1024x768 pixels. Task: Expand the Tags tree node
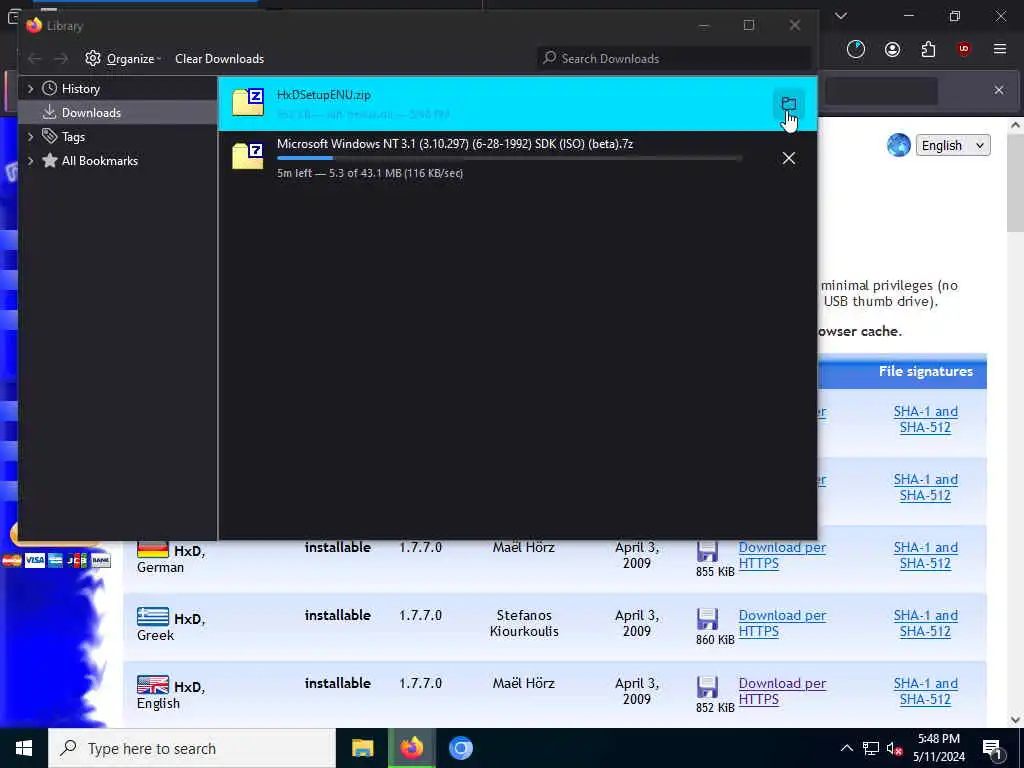(30, 136)
